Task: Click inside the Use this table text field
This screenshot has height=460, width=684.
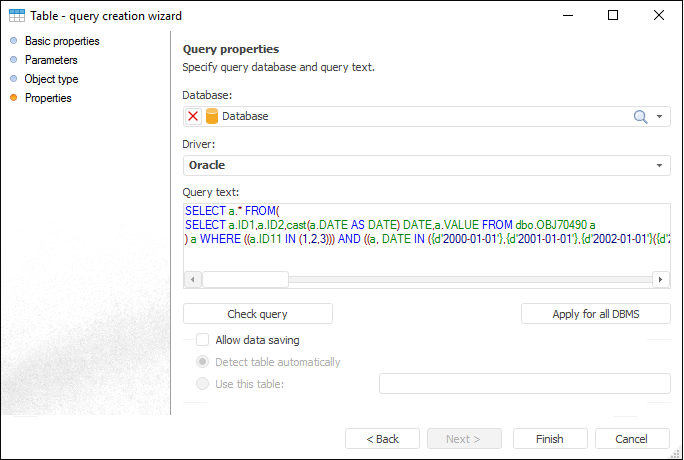Action: coord(524,384)
